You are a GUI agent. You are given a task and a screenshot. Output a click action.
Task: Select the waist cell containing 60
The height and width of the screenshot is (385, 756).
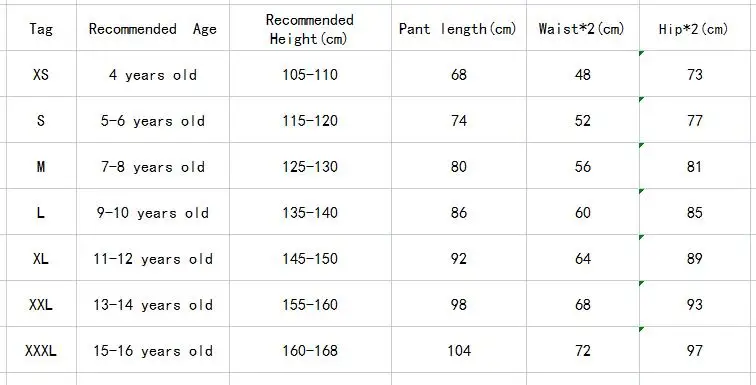582,212
